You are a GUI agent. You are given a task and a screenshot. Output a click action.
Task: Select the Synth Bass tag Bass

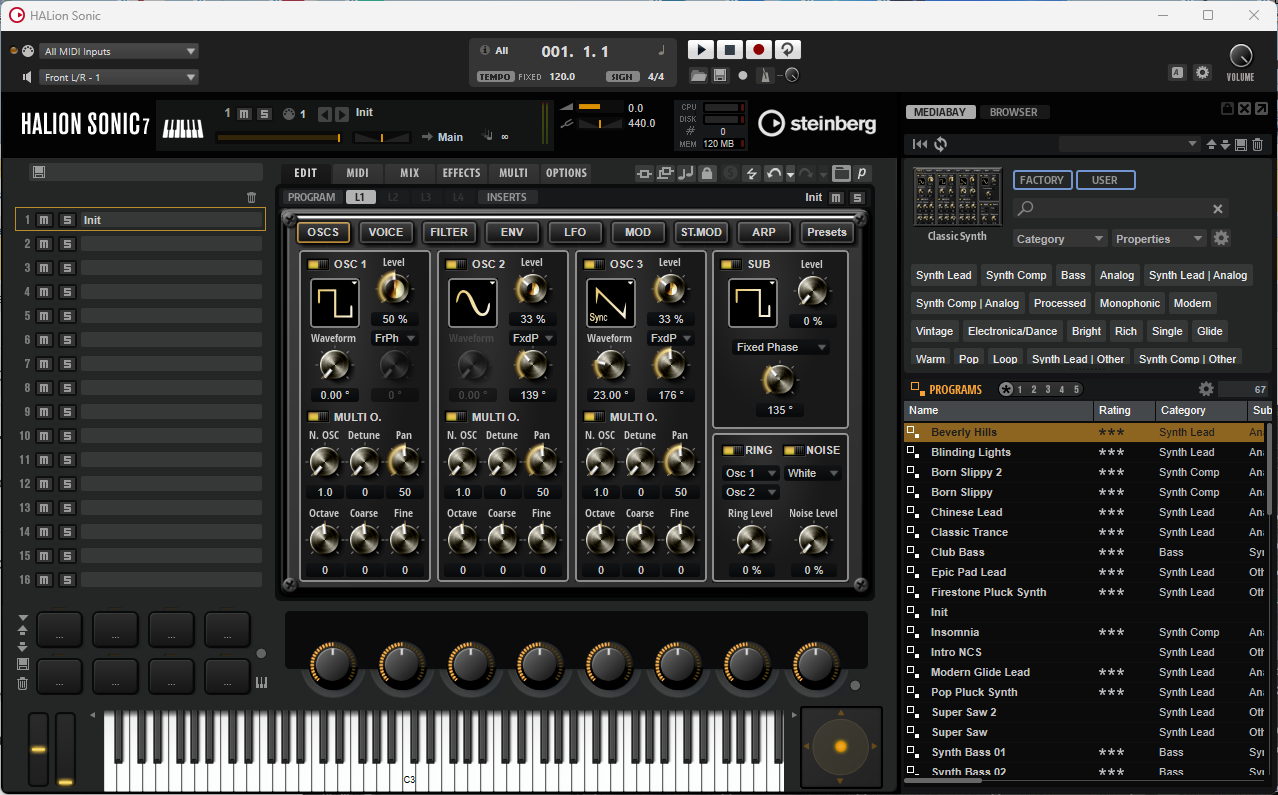point(1073,275)
